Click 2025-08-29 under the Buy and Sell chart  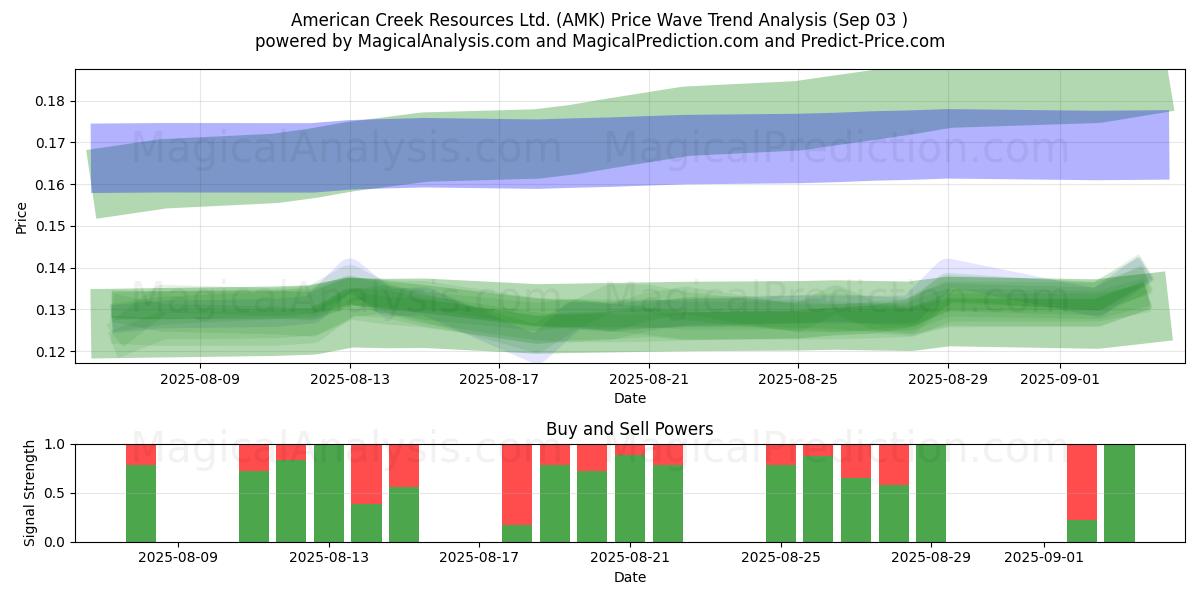tap(931, 558)
